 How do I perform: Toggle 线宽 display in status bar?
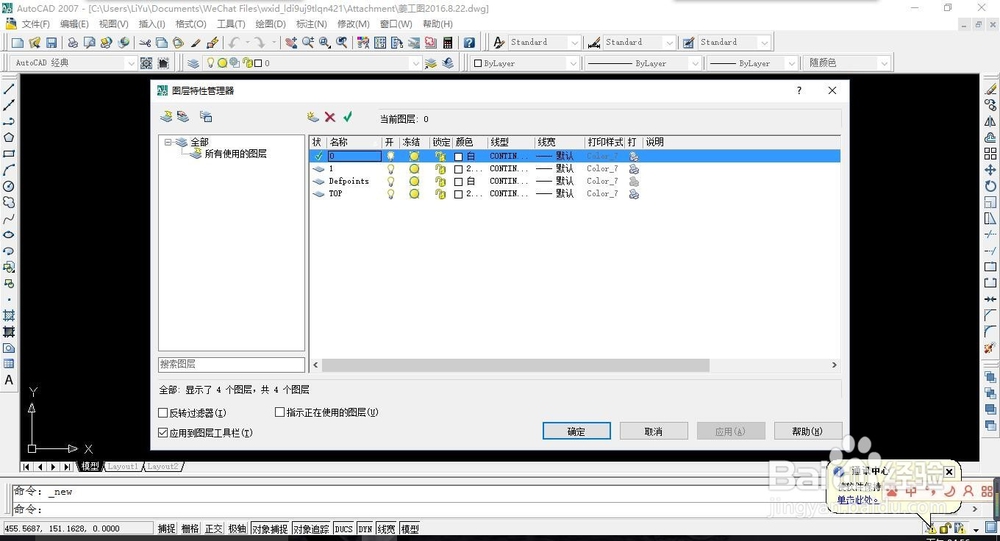(386, 528)
